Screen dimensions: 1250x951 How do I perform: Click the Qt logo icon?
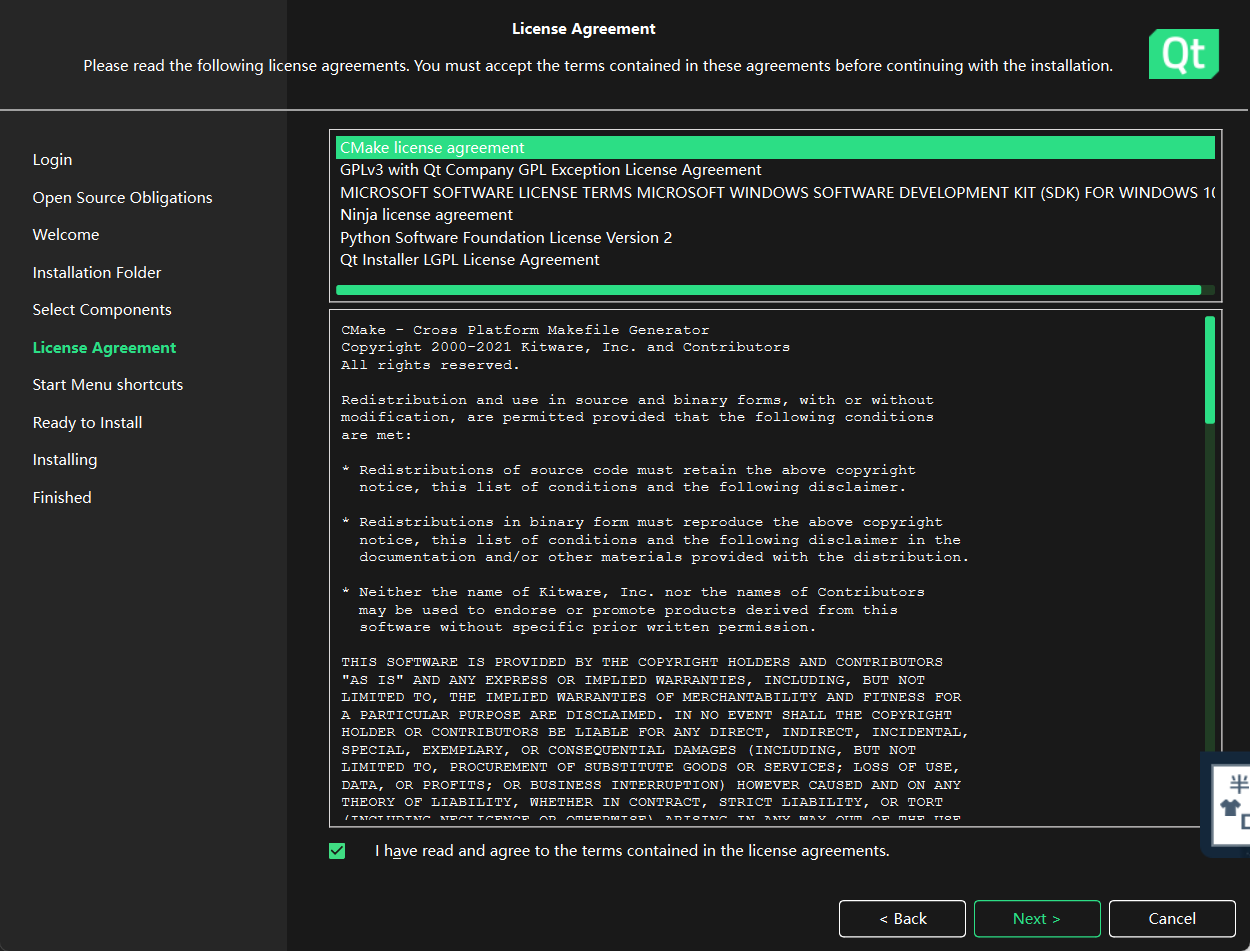tap(1184, 54)
